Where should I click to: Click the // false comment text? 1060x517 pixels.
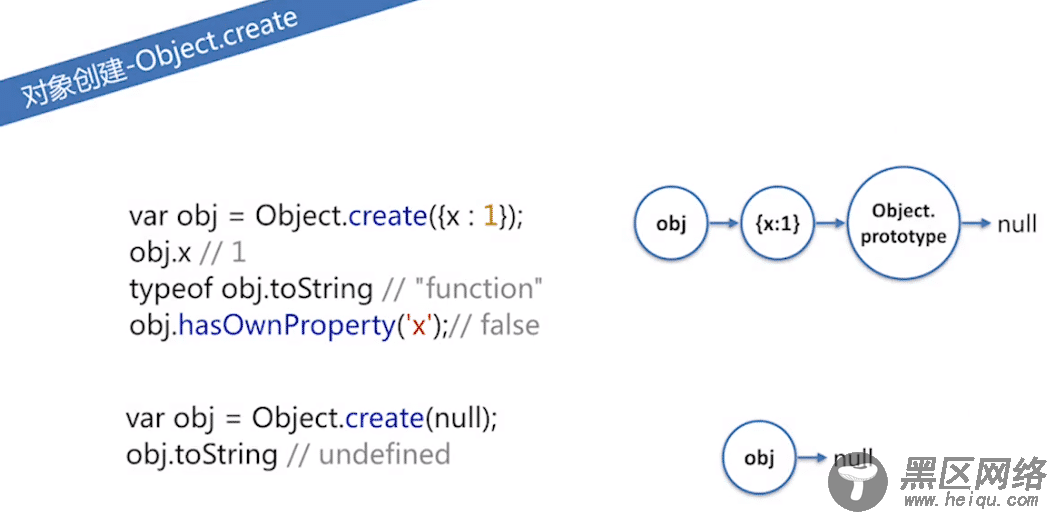coord(495,326)
